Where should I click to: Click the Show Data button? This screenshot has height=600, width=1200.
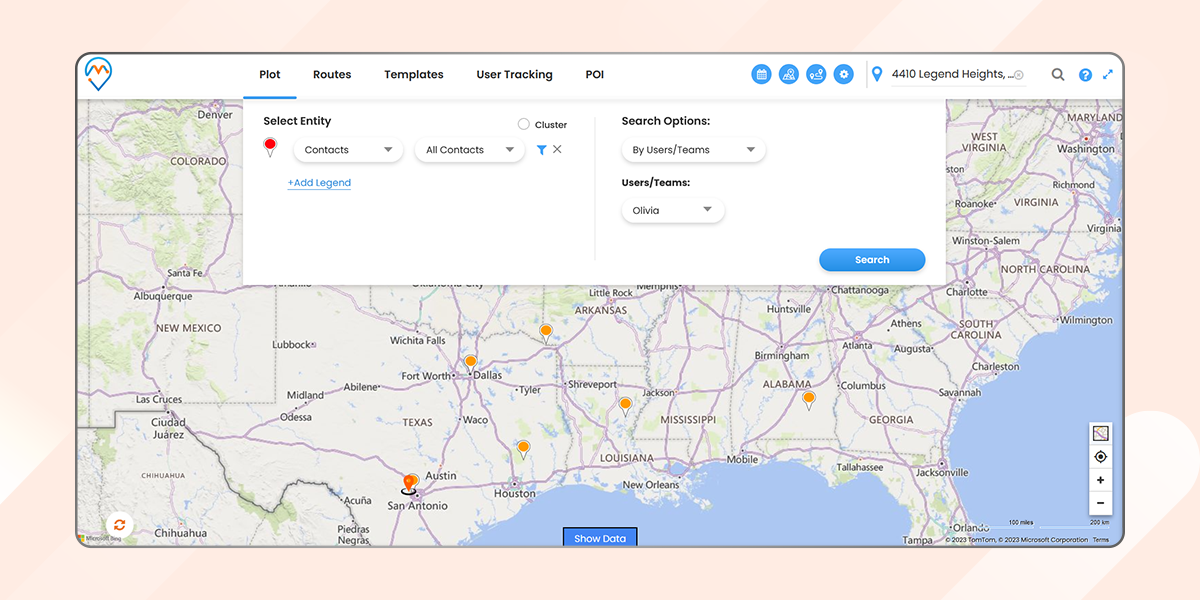point(600,538)
